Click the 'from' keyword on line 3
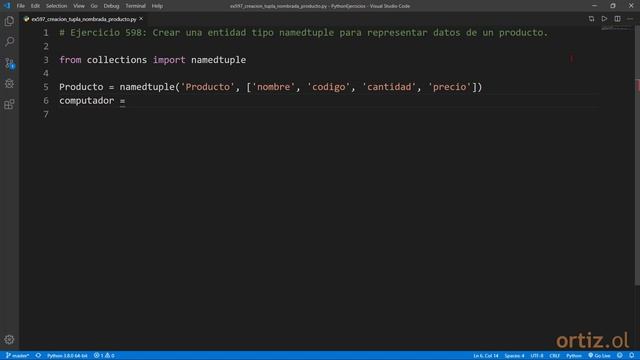Screen dimensions: 640x360 70,60
